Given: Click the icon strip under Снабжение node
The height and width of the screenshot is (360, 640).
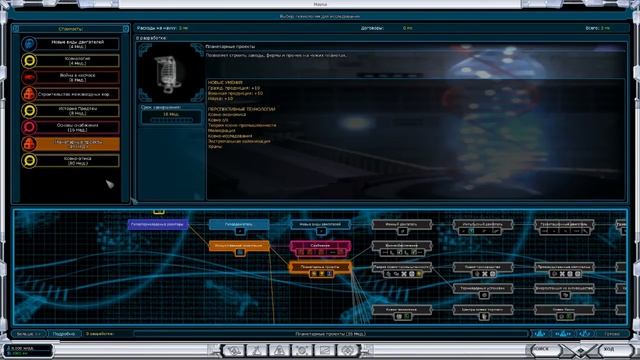Looking at the screenshot, I should [320, 253].
